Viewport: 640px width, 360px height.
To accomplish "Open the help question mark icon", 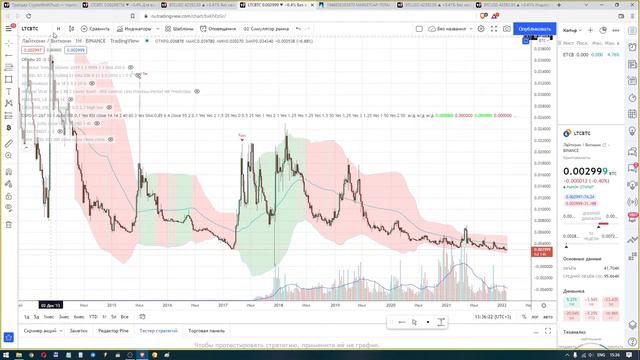I will click(x=632, y=342).
